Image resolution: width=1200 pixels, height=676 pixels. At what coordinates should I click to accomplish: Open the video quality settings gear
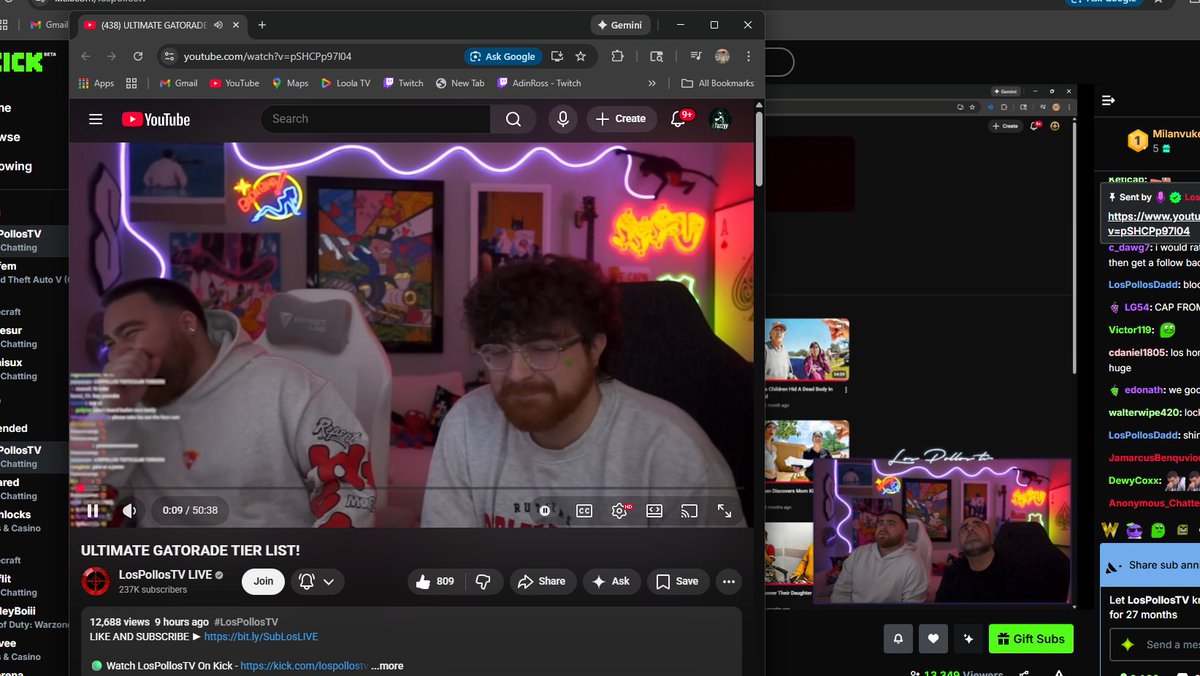pos(619,510)
